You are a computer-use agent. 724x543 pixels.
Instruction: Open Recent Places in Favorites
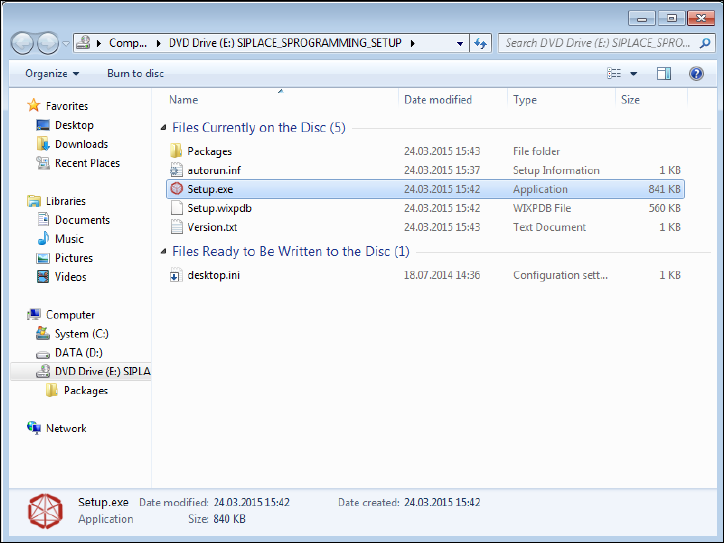[87, 163]
